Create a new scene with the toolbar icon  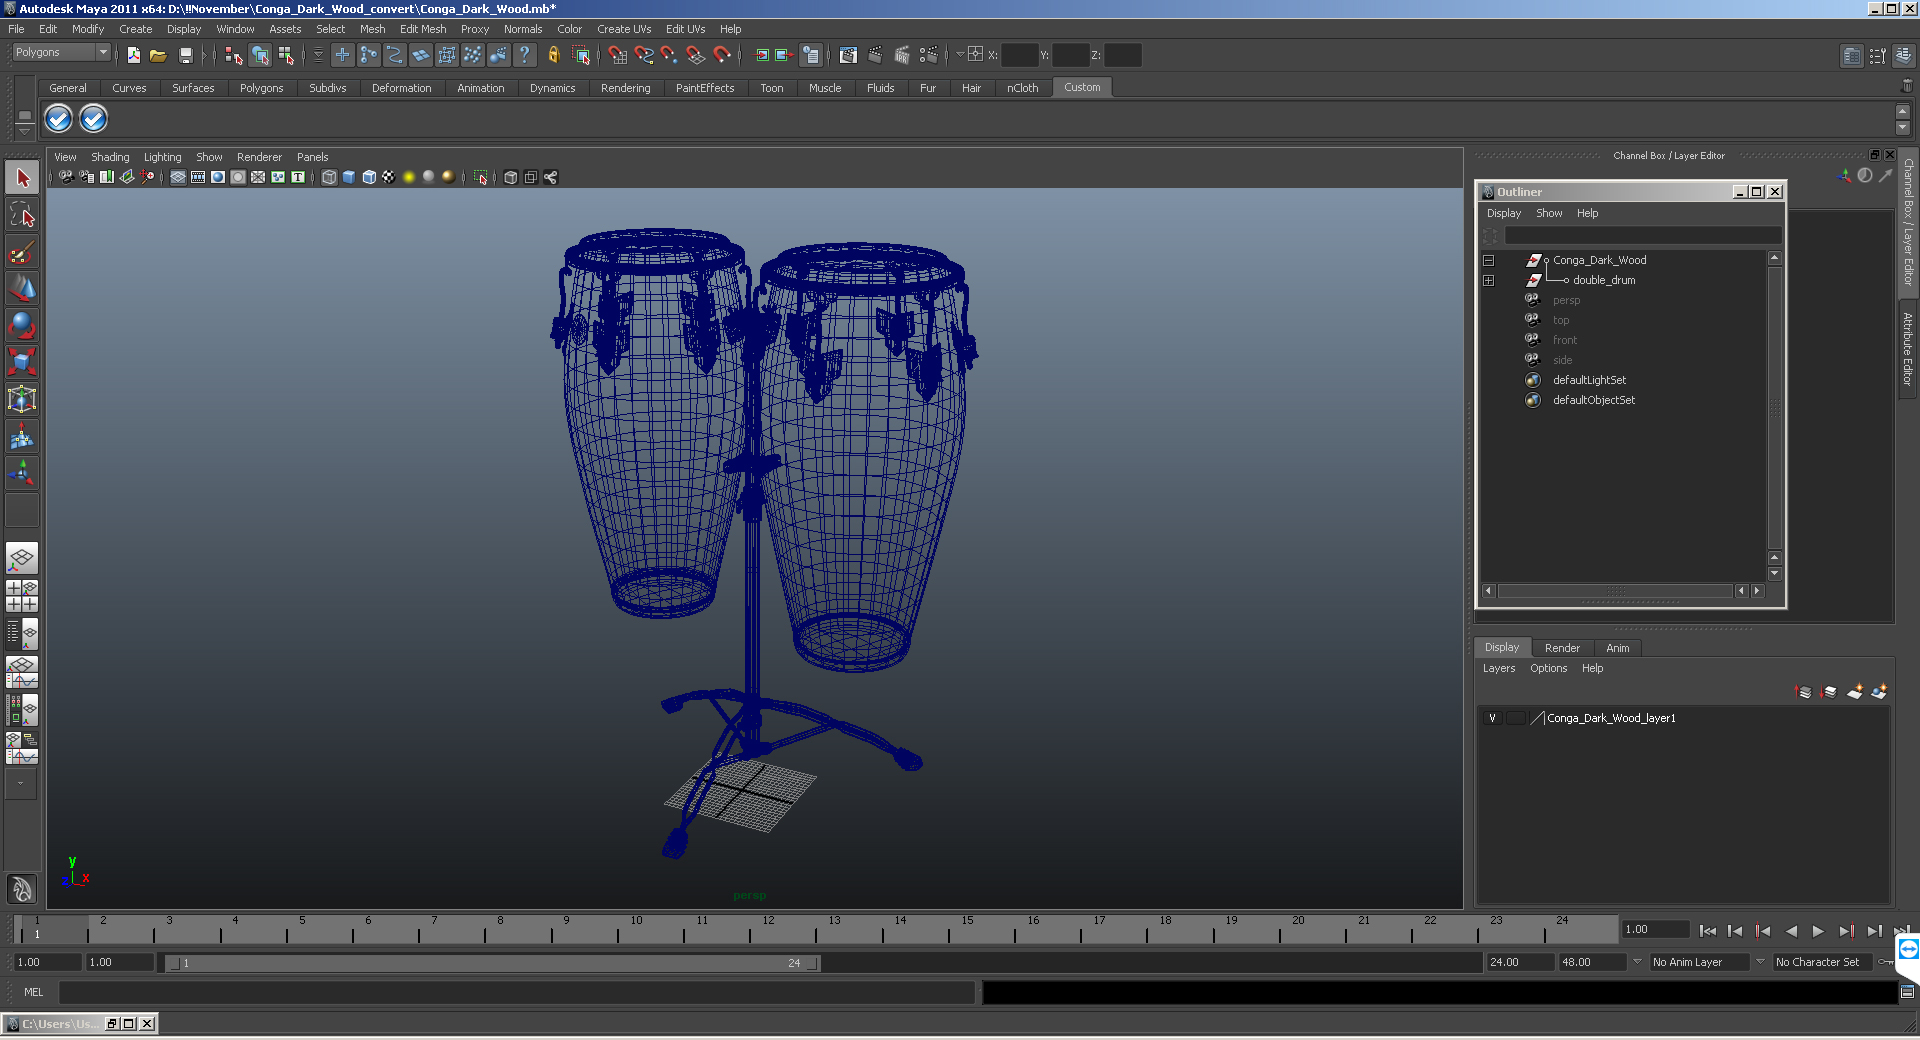[x=133, y=55]
